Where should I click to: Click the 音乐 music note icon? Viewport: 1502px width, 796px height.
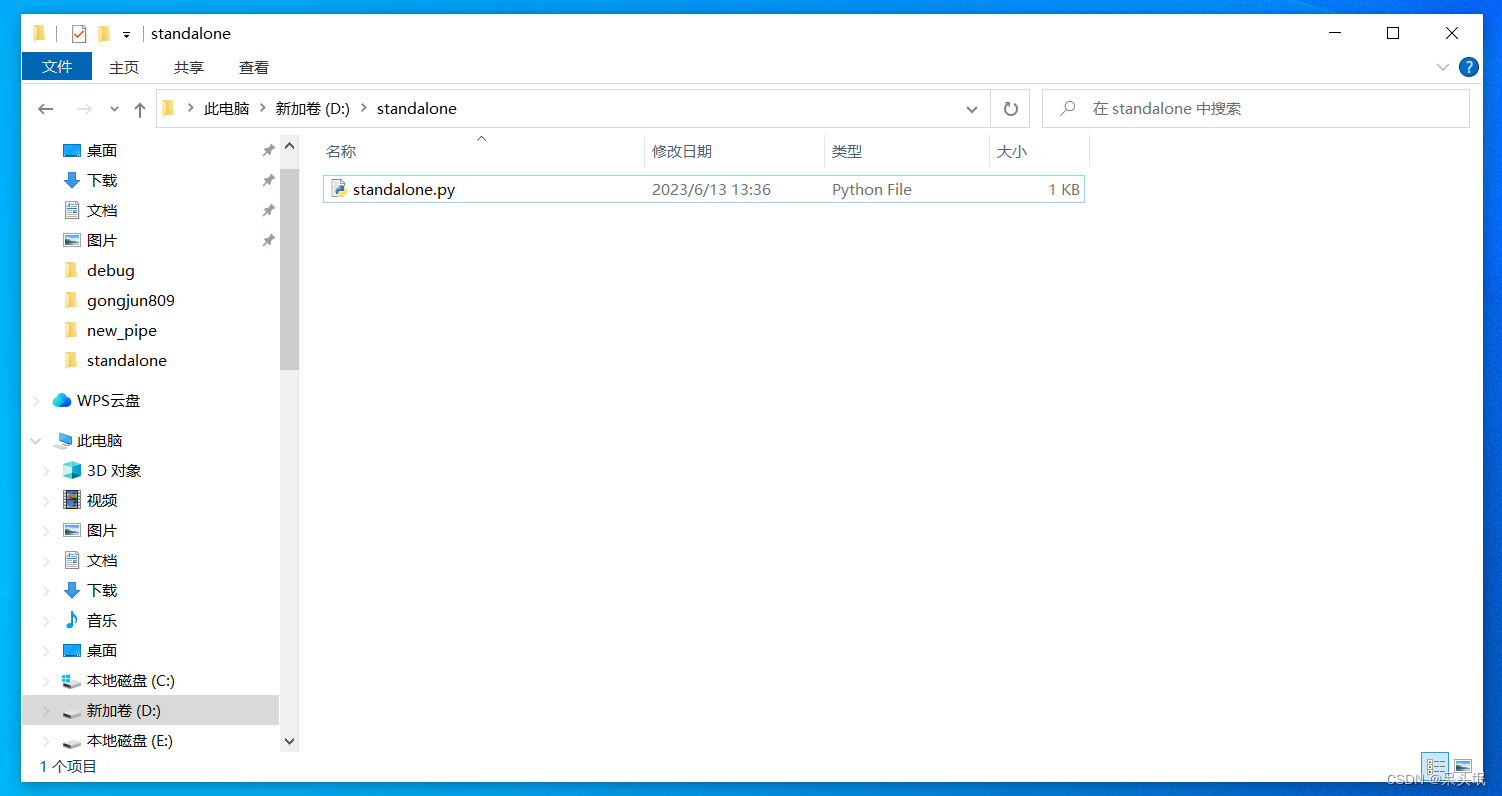tap(71, 620)
